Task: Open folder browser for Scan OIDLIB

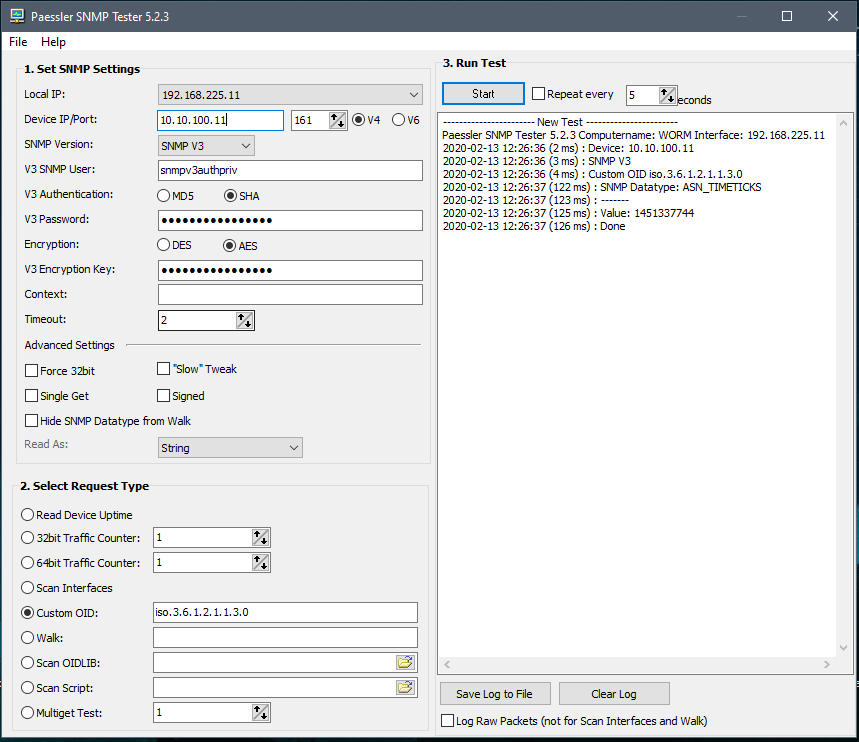Action: click(405, 663)
